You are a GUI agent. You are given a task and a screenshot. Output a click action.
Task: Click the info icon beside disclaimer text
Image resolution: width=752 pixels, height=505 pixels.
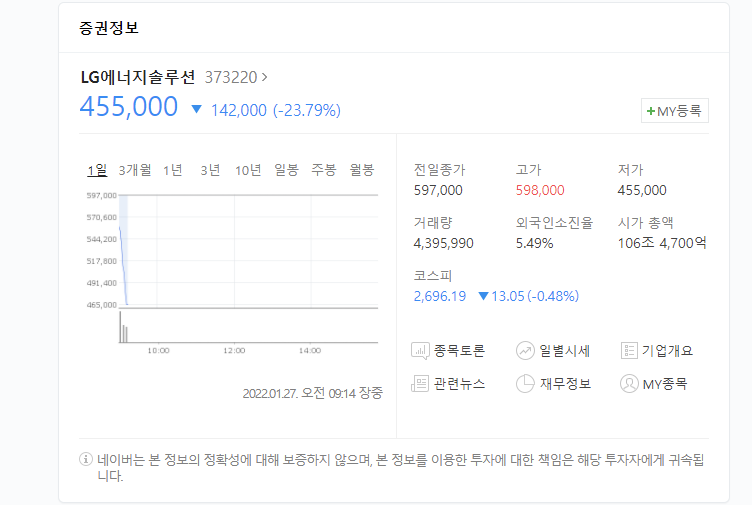[86, 460]
